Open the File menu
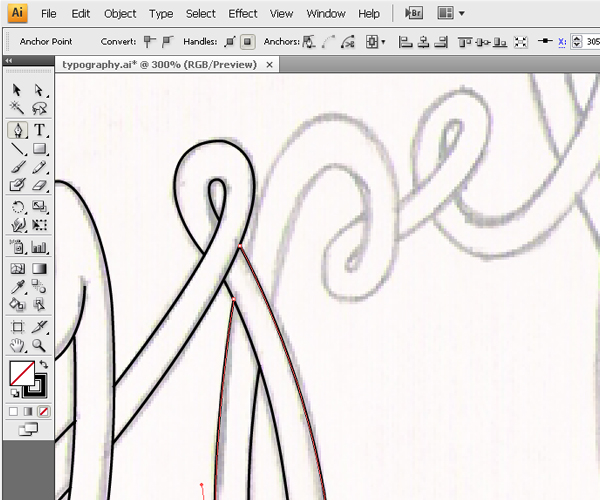600x500 pixels. tap(49, 14)
